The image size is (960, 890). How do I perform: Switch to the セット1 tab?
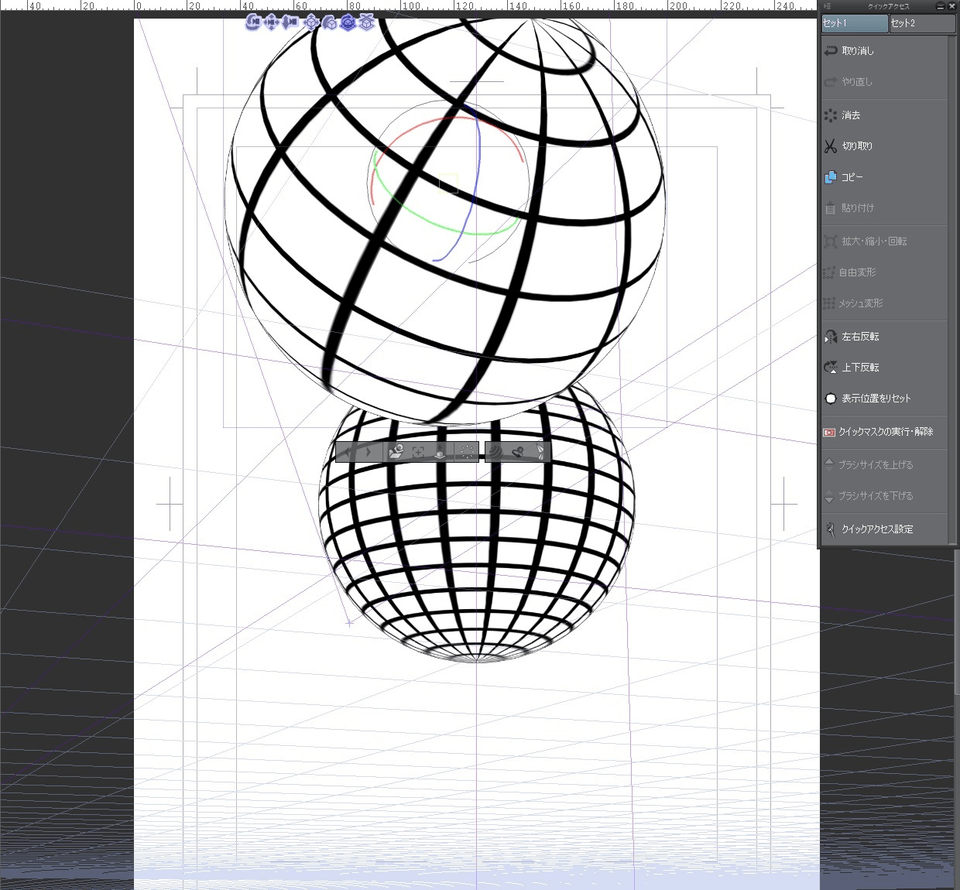(854, 23)
